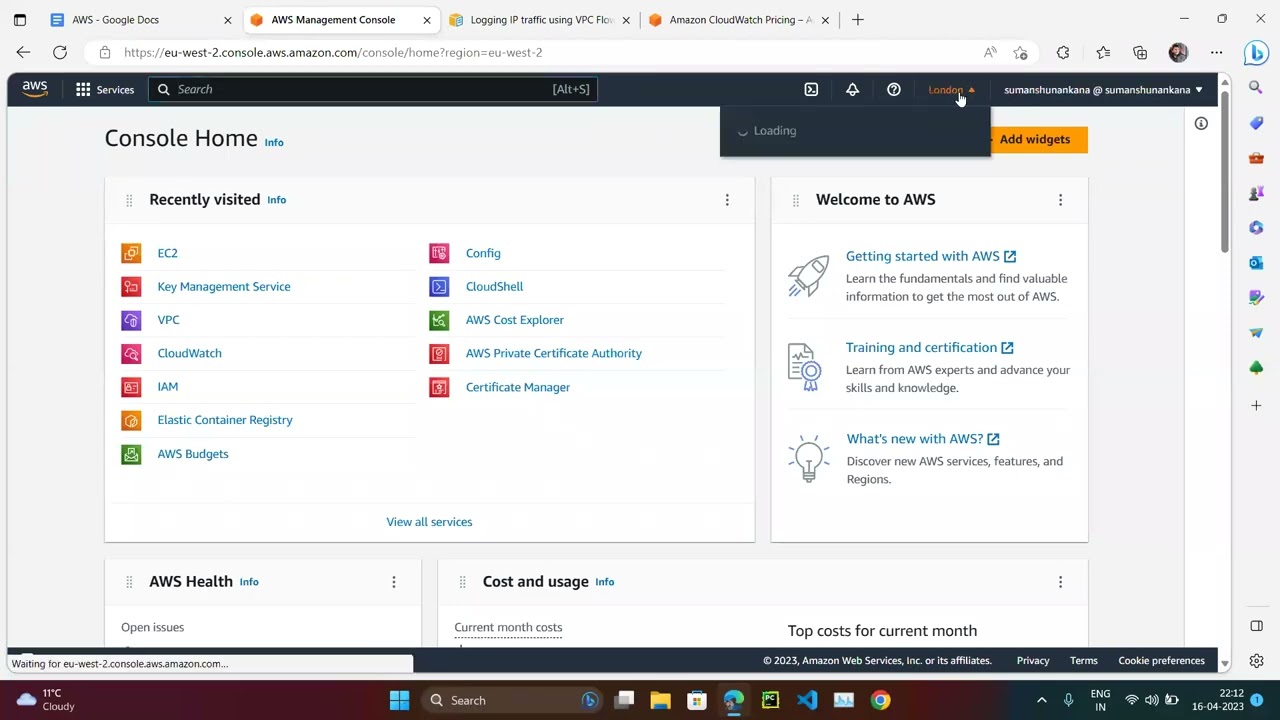Open the AWS Budgets icon
This screenshot has width=1280, height=720.
click(x=131, y=454)
